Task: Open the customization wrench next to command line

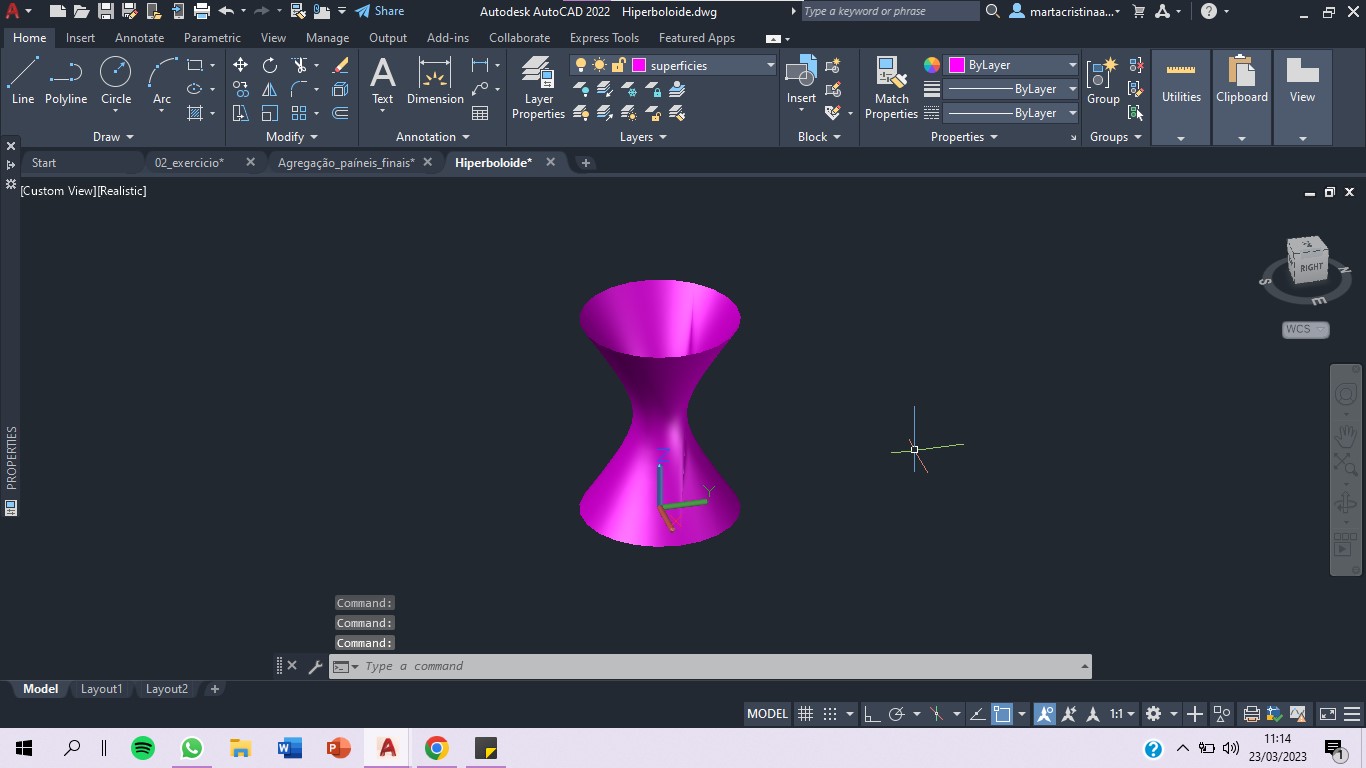Action: click(x=315, y=666)
